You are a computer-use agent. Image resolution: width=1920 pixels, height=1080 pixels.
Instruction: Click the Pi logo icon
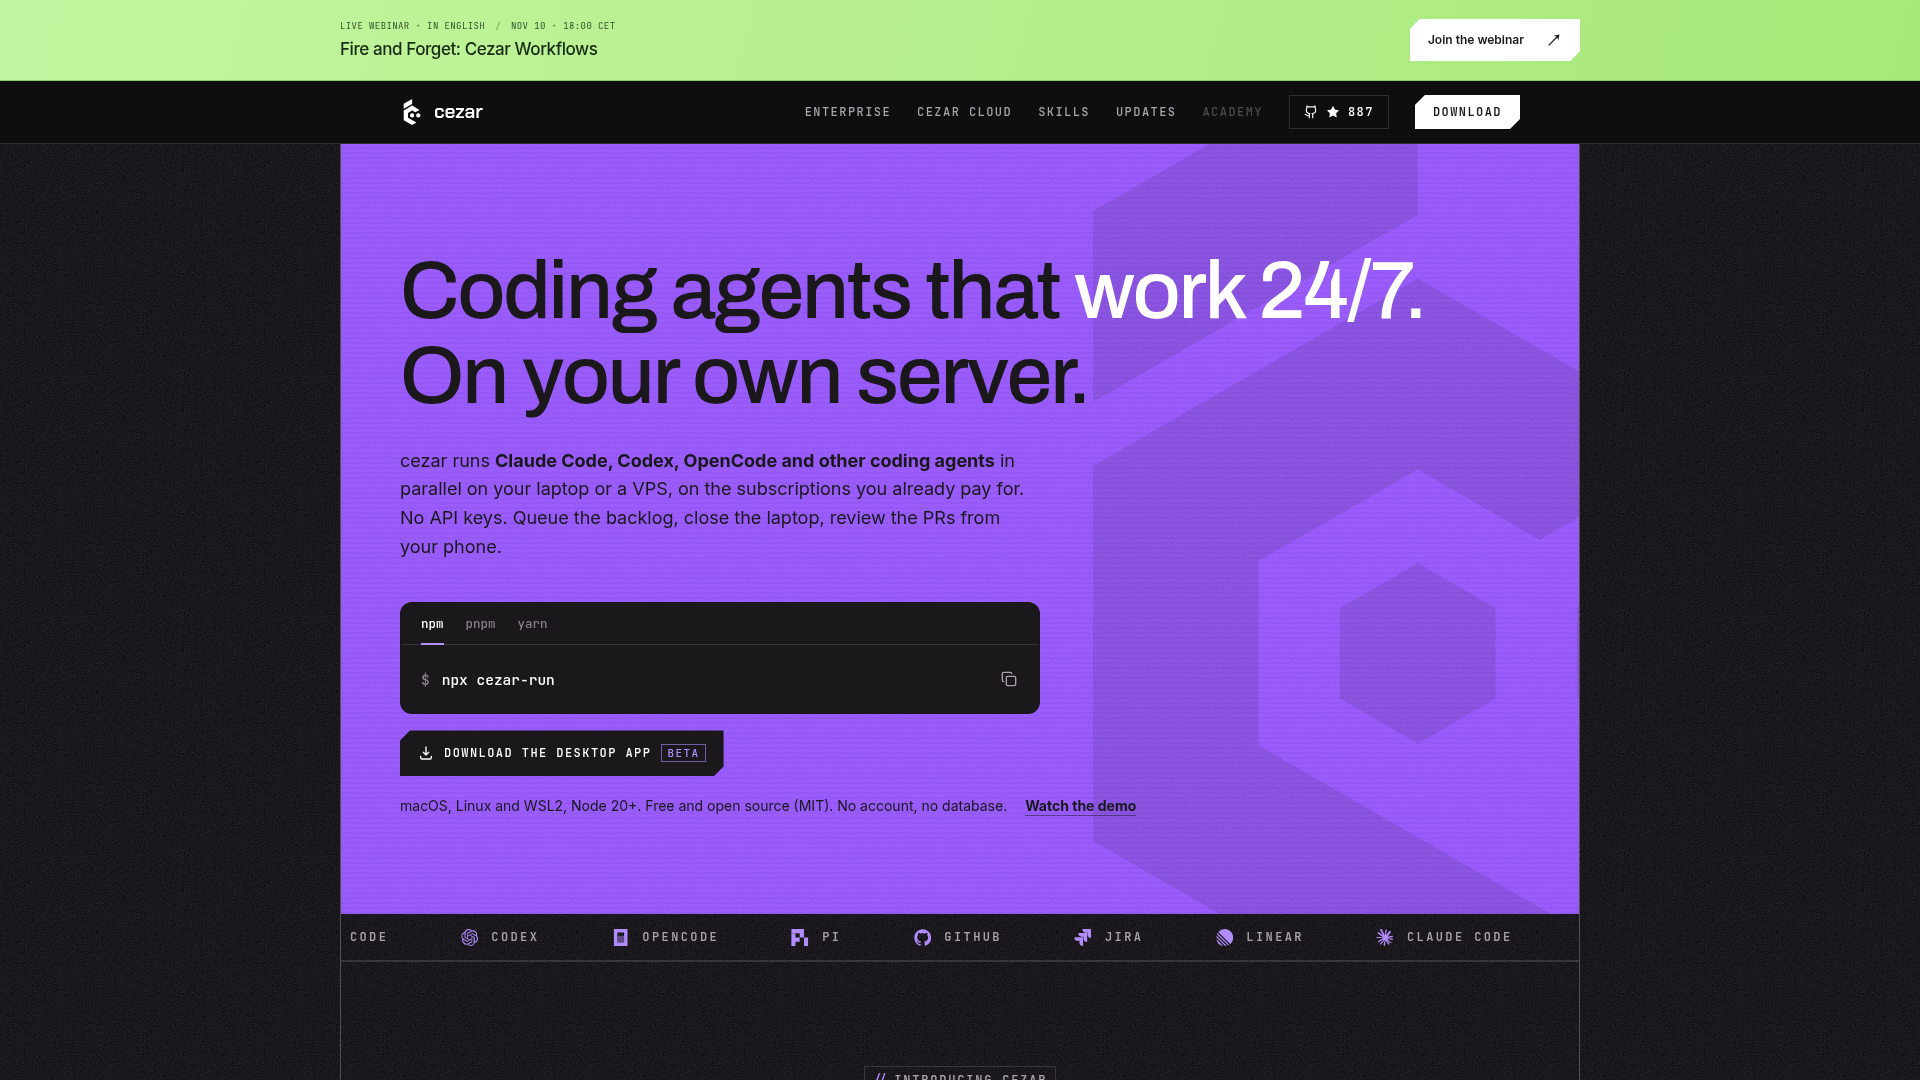point(799,937)
